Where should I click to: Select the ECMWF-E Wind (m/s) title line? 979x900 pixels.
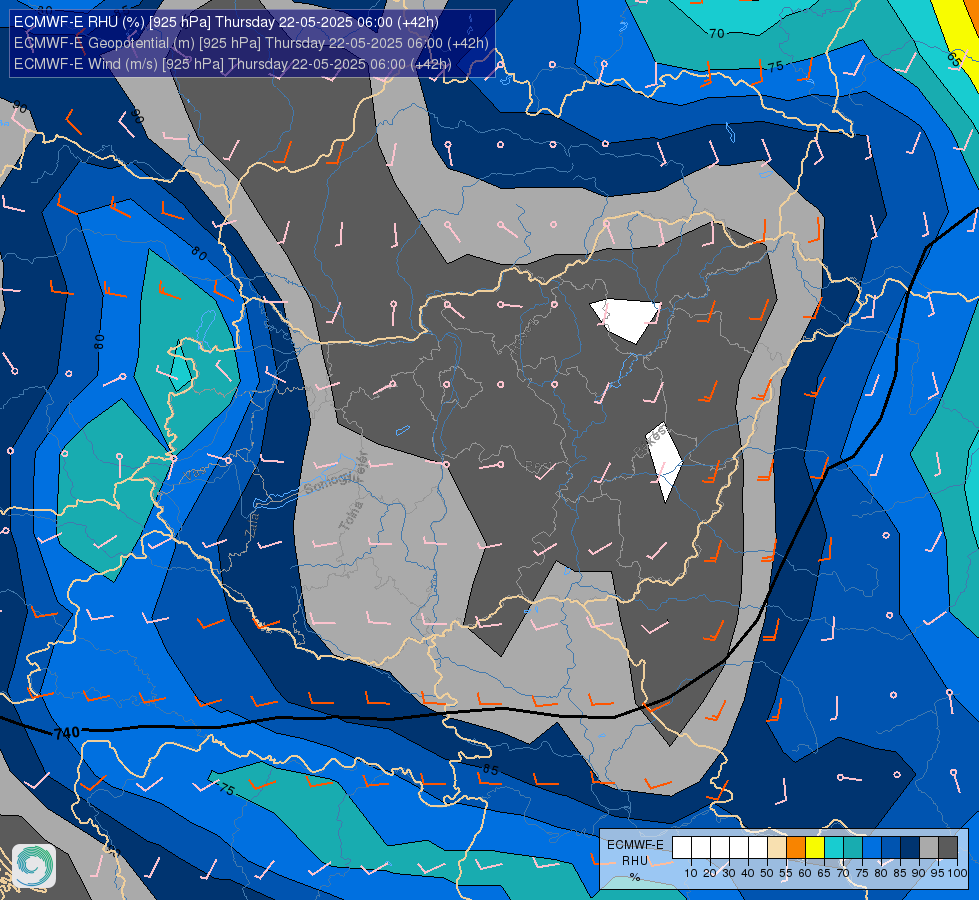point(232,64)
